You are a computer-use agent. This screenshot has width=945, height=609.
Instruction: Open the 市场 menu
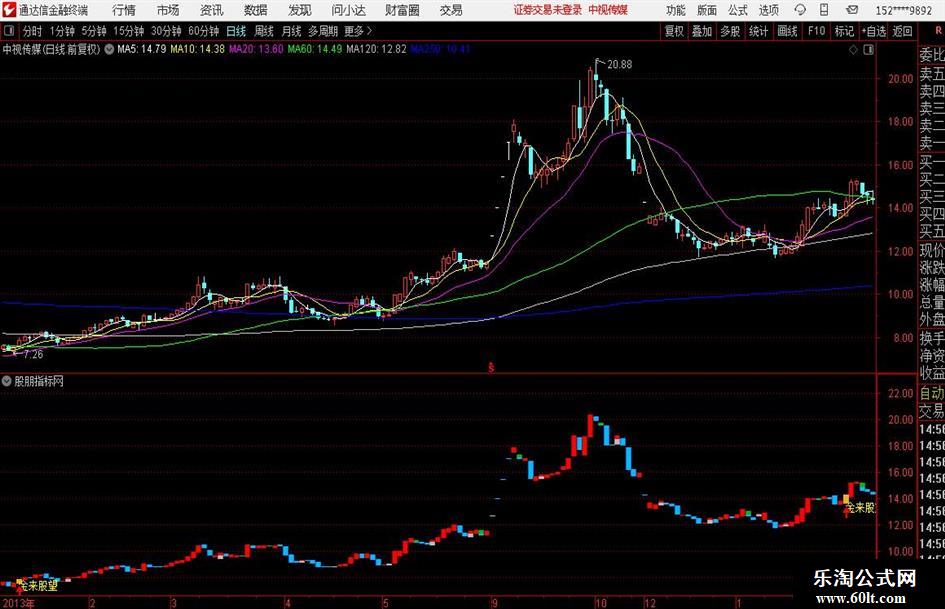168,10
